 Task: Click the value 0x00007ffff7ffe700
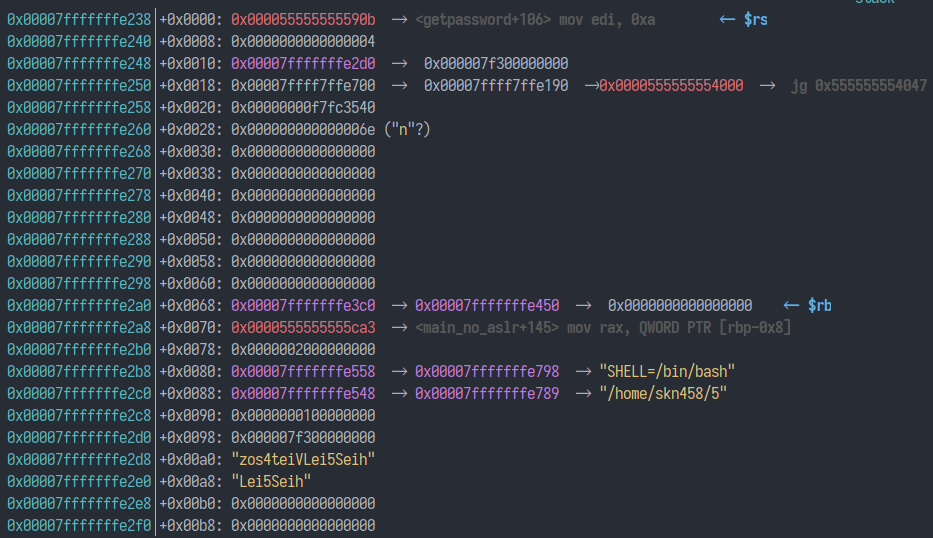click(x=303, y=86)
